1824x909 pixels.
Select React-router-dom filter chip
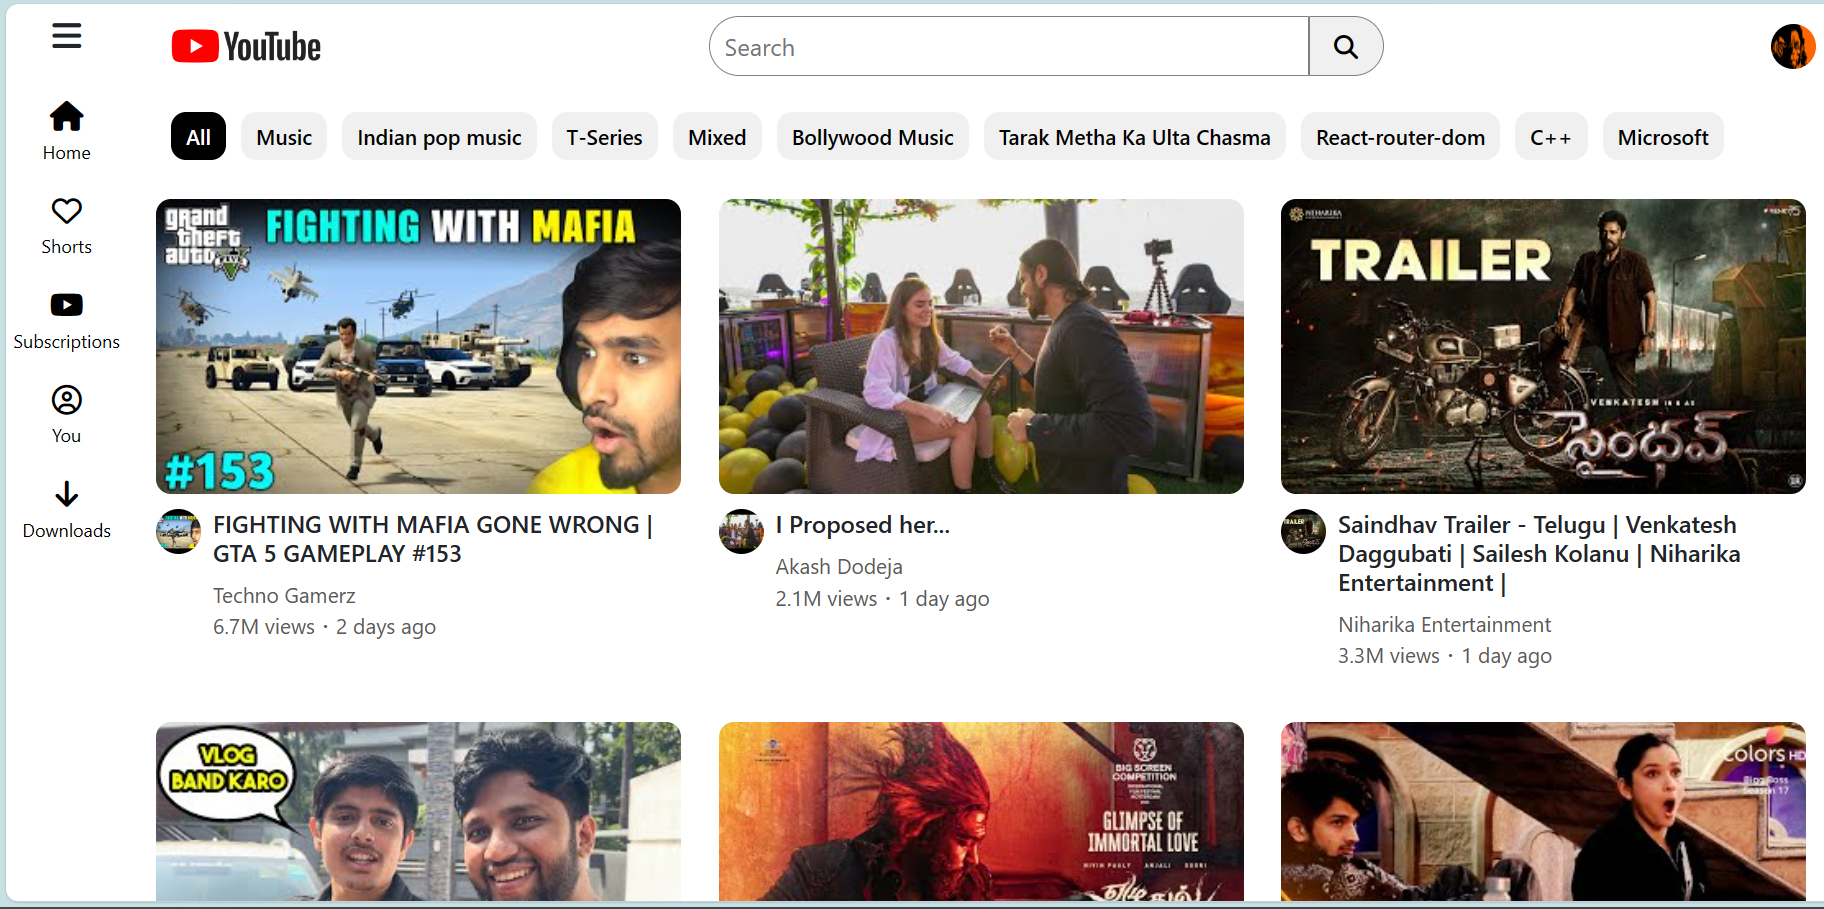pos(1400,137)
